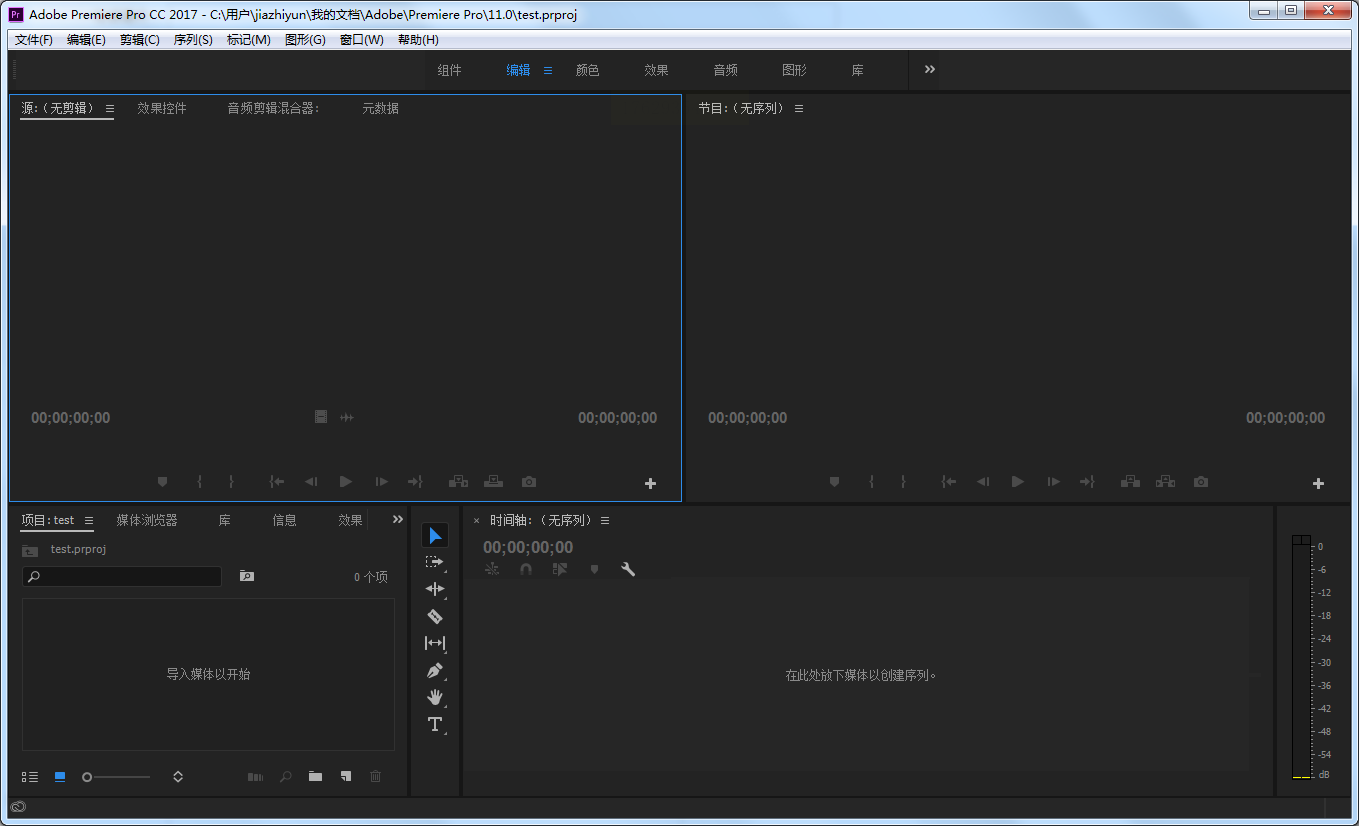Switch to the 媒体浏览器 tab

[x=147, y=520]
